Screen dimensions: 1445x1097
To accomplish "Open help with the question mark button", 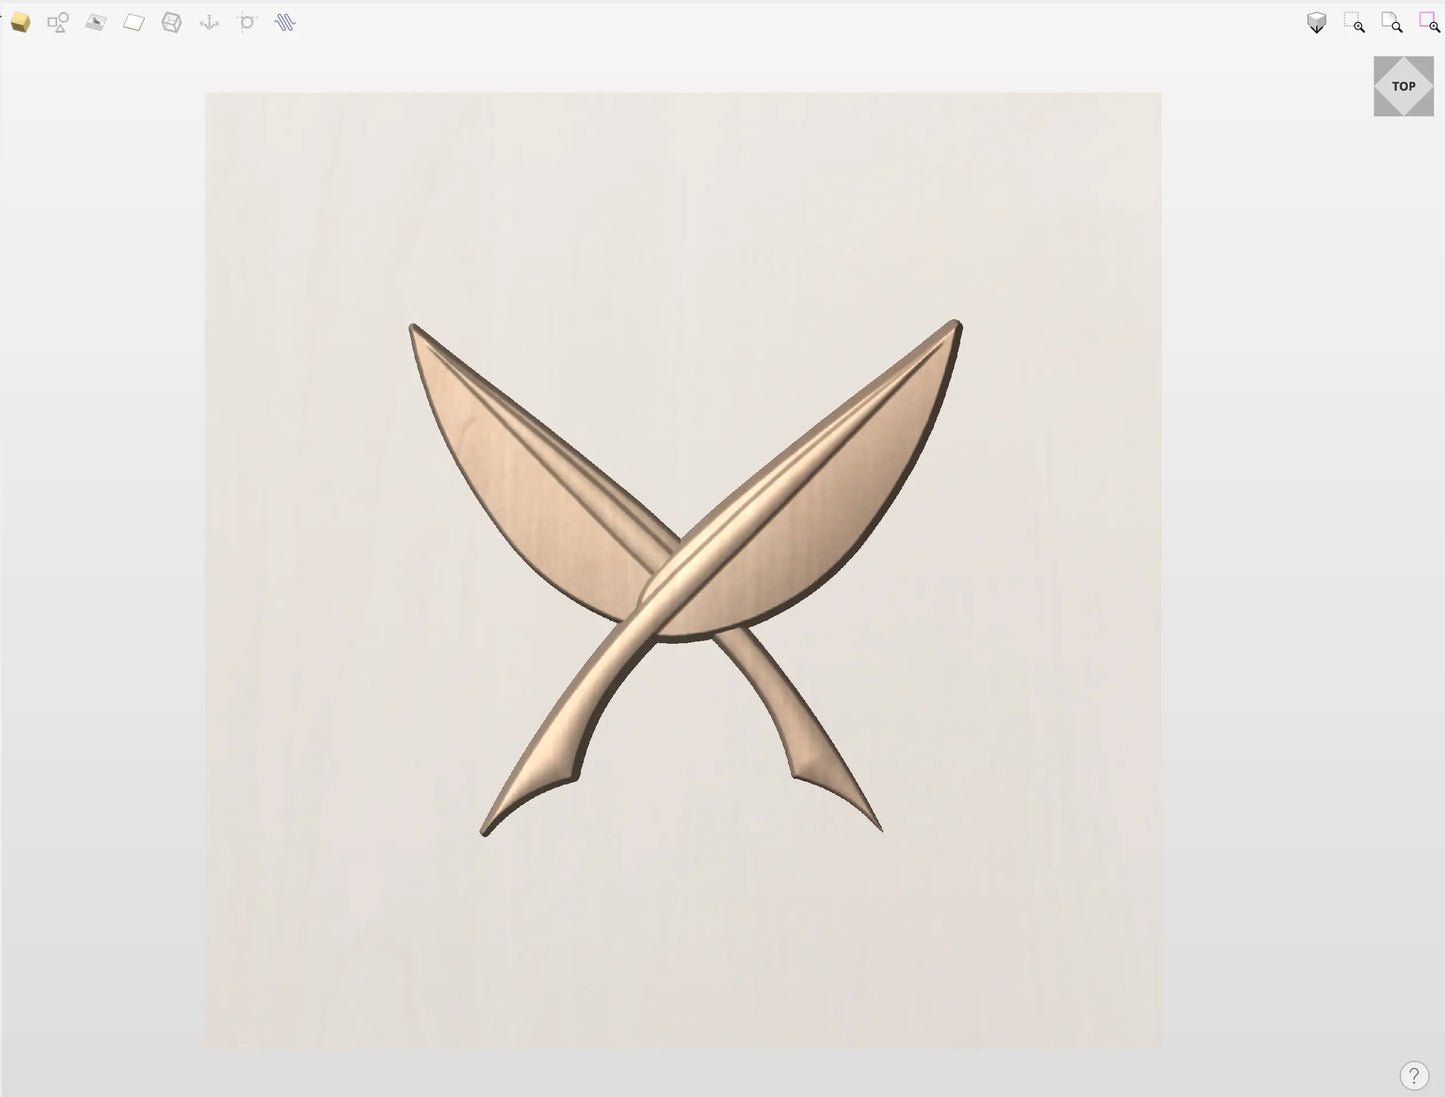I will pos(1413,1076).
